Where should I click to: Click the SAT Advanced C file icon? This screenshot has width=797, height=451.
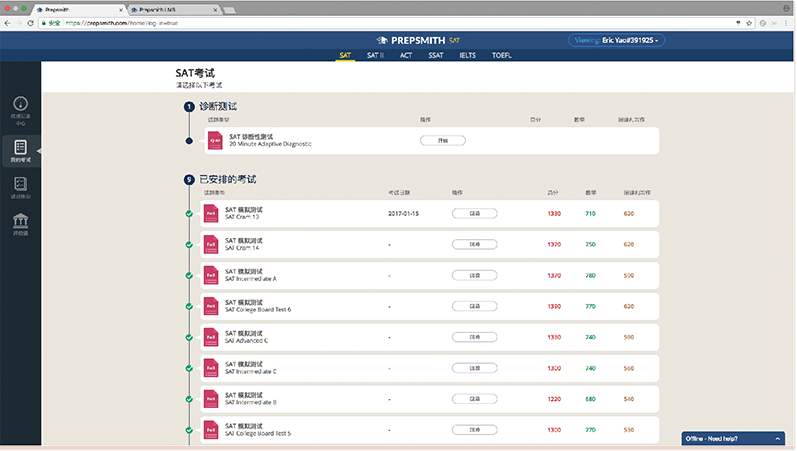coord(211,337)
